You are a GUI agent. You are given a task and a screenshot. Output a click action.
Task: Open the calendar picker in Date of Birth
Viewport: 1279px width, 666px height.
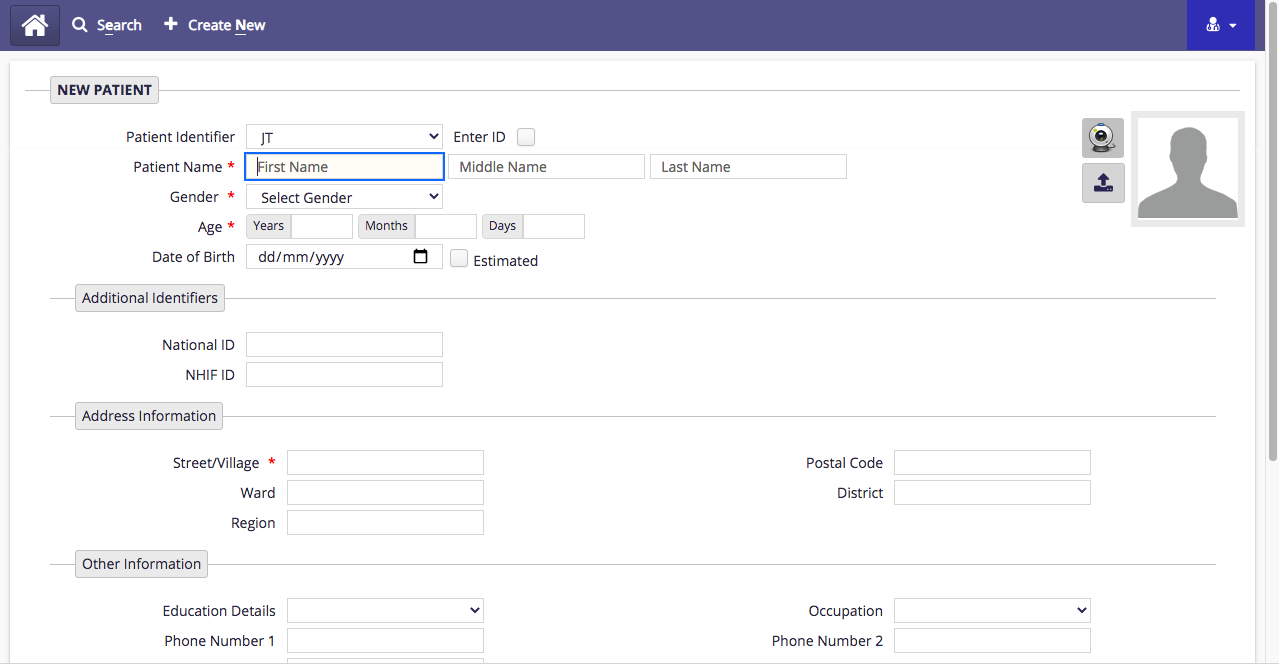coord(421,257)
